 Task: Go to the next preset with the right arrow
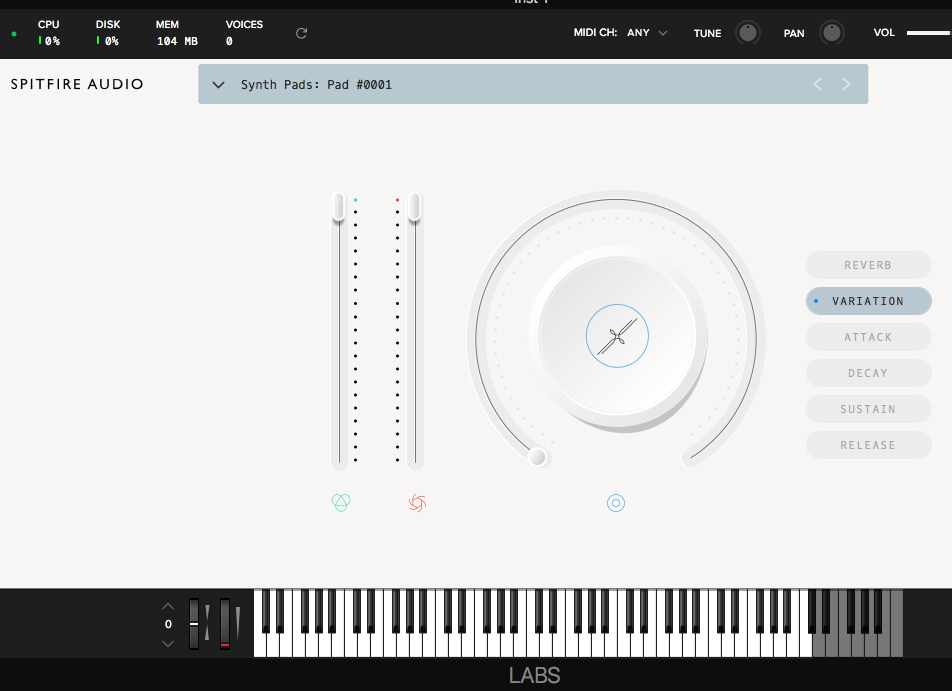coord(845,84)
